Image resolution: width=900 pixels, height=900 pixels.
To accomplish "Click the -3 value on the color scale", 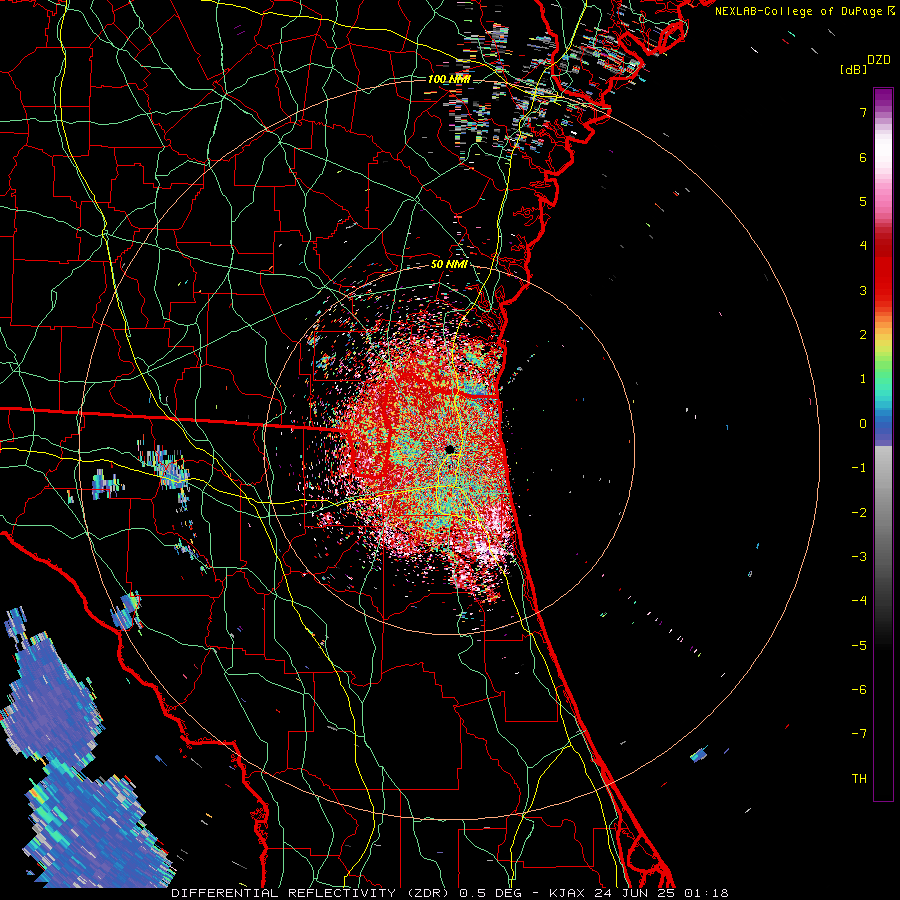I will pyautogui.click(x=859, y=557).
